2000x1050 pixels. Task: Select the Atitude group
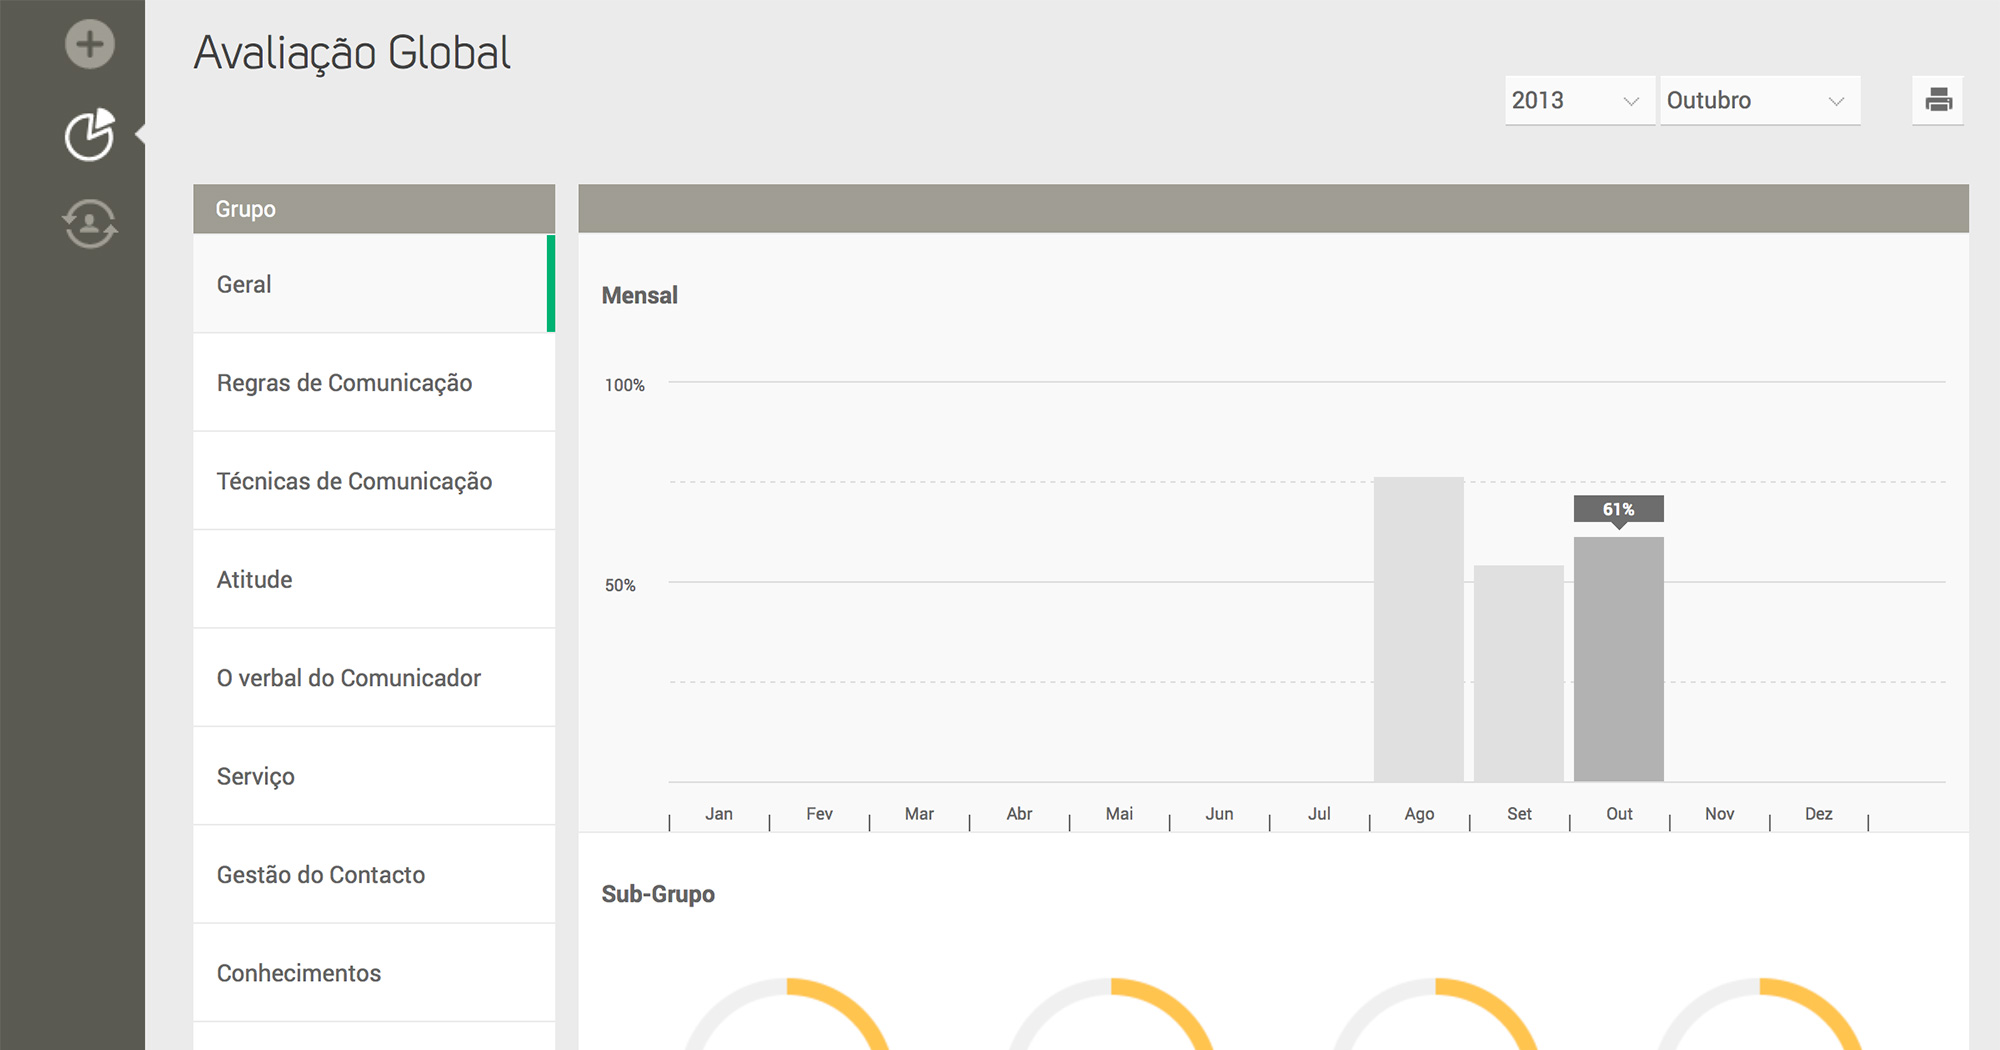pos(374,580)
